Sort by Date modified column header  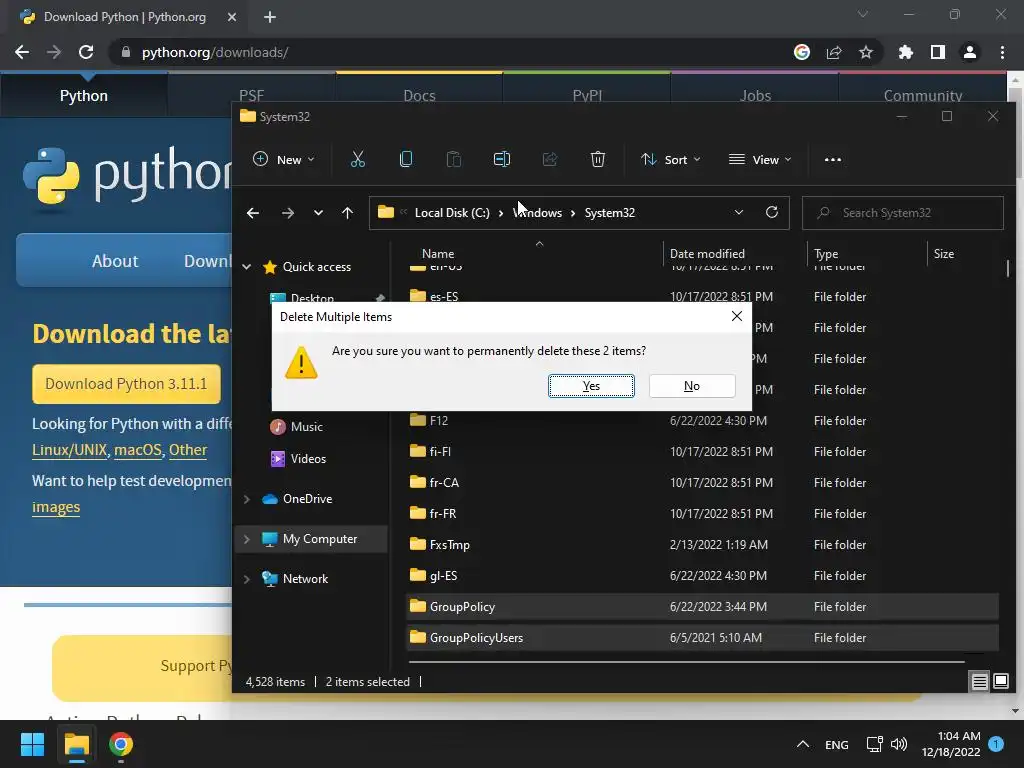707,253
